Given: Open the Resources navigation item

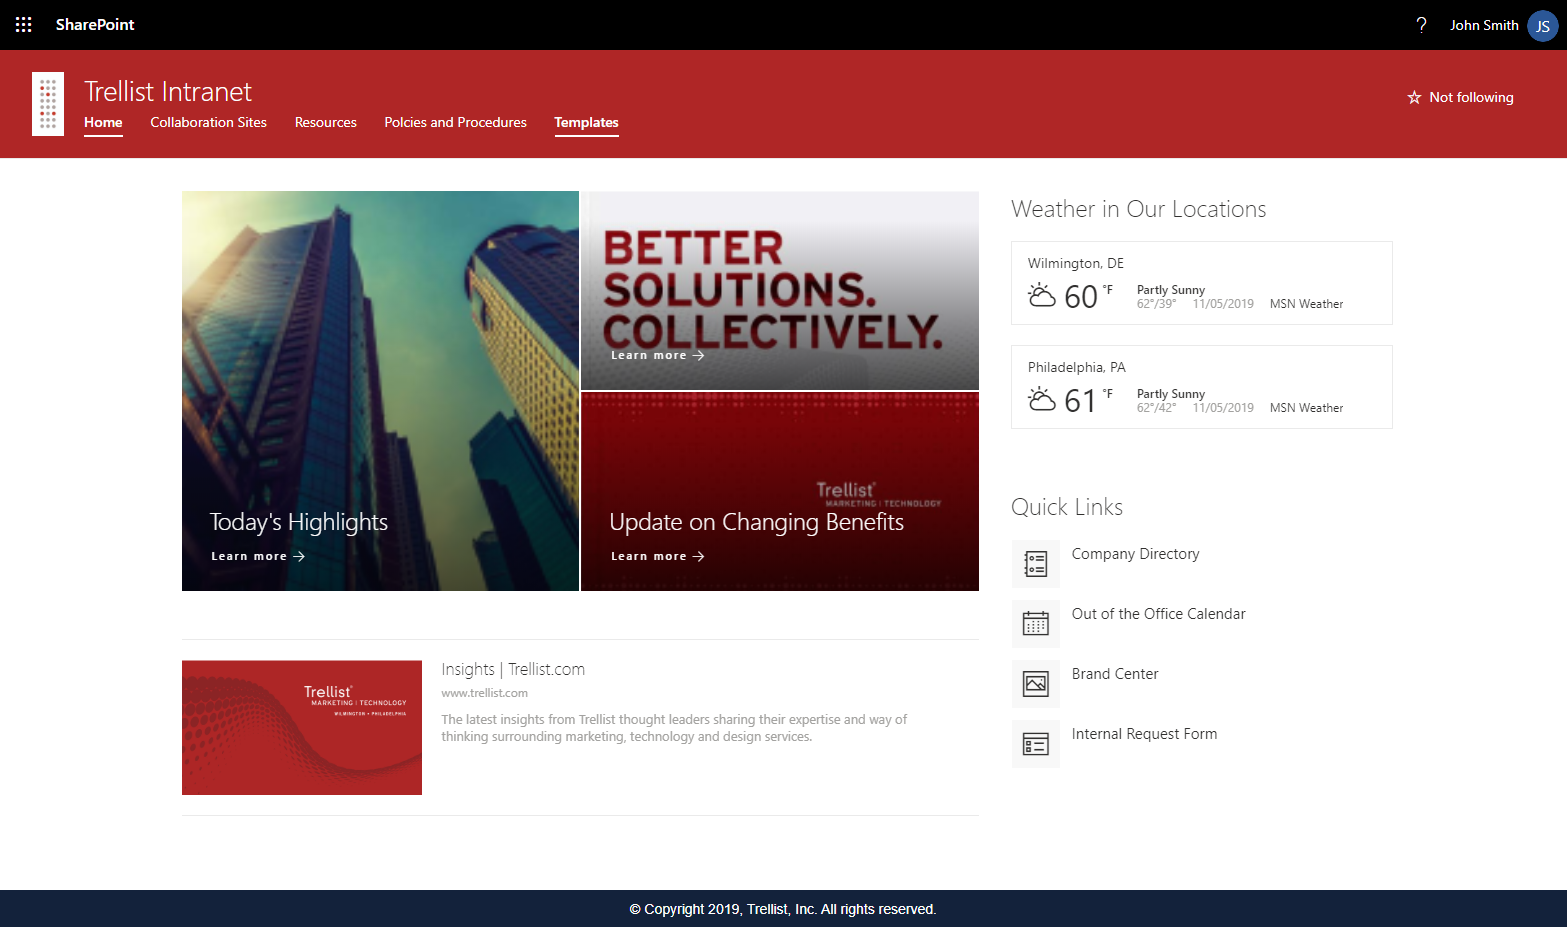Looking at the screenshot, I should tap(326, 123).
